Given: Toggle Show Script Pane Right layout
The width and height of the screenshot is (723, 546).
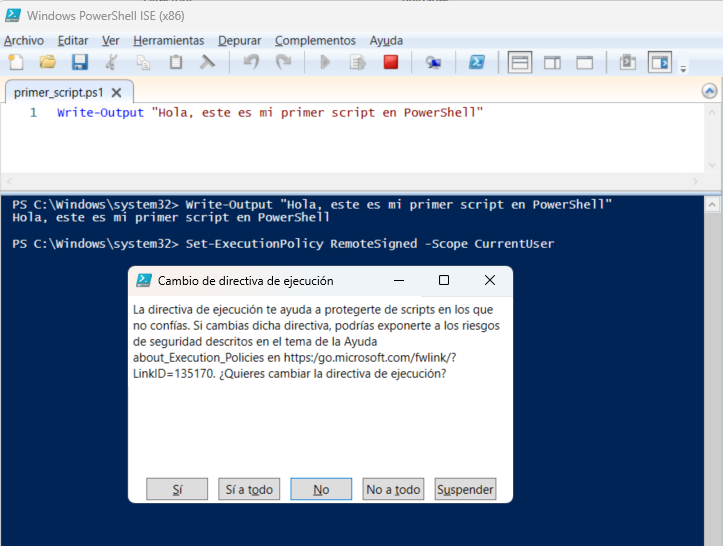Looking at the screenshot, I should pyautogui.click(x=552, y=62).
